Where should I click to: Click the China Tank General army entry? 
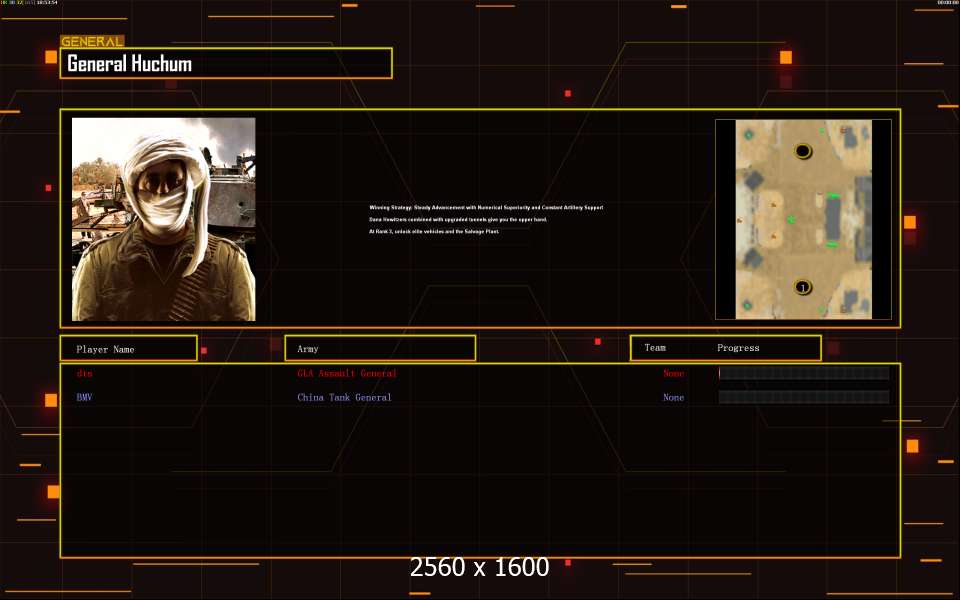click(344, 397)
